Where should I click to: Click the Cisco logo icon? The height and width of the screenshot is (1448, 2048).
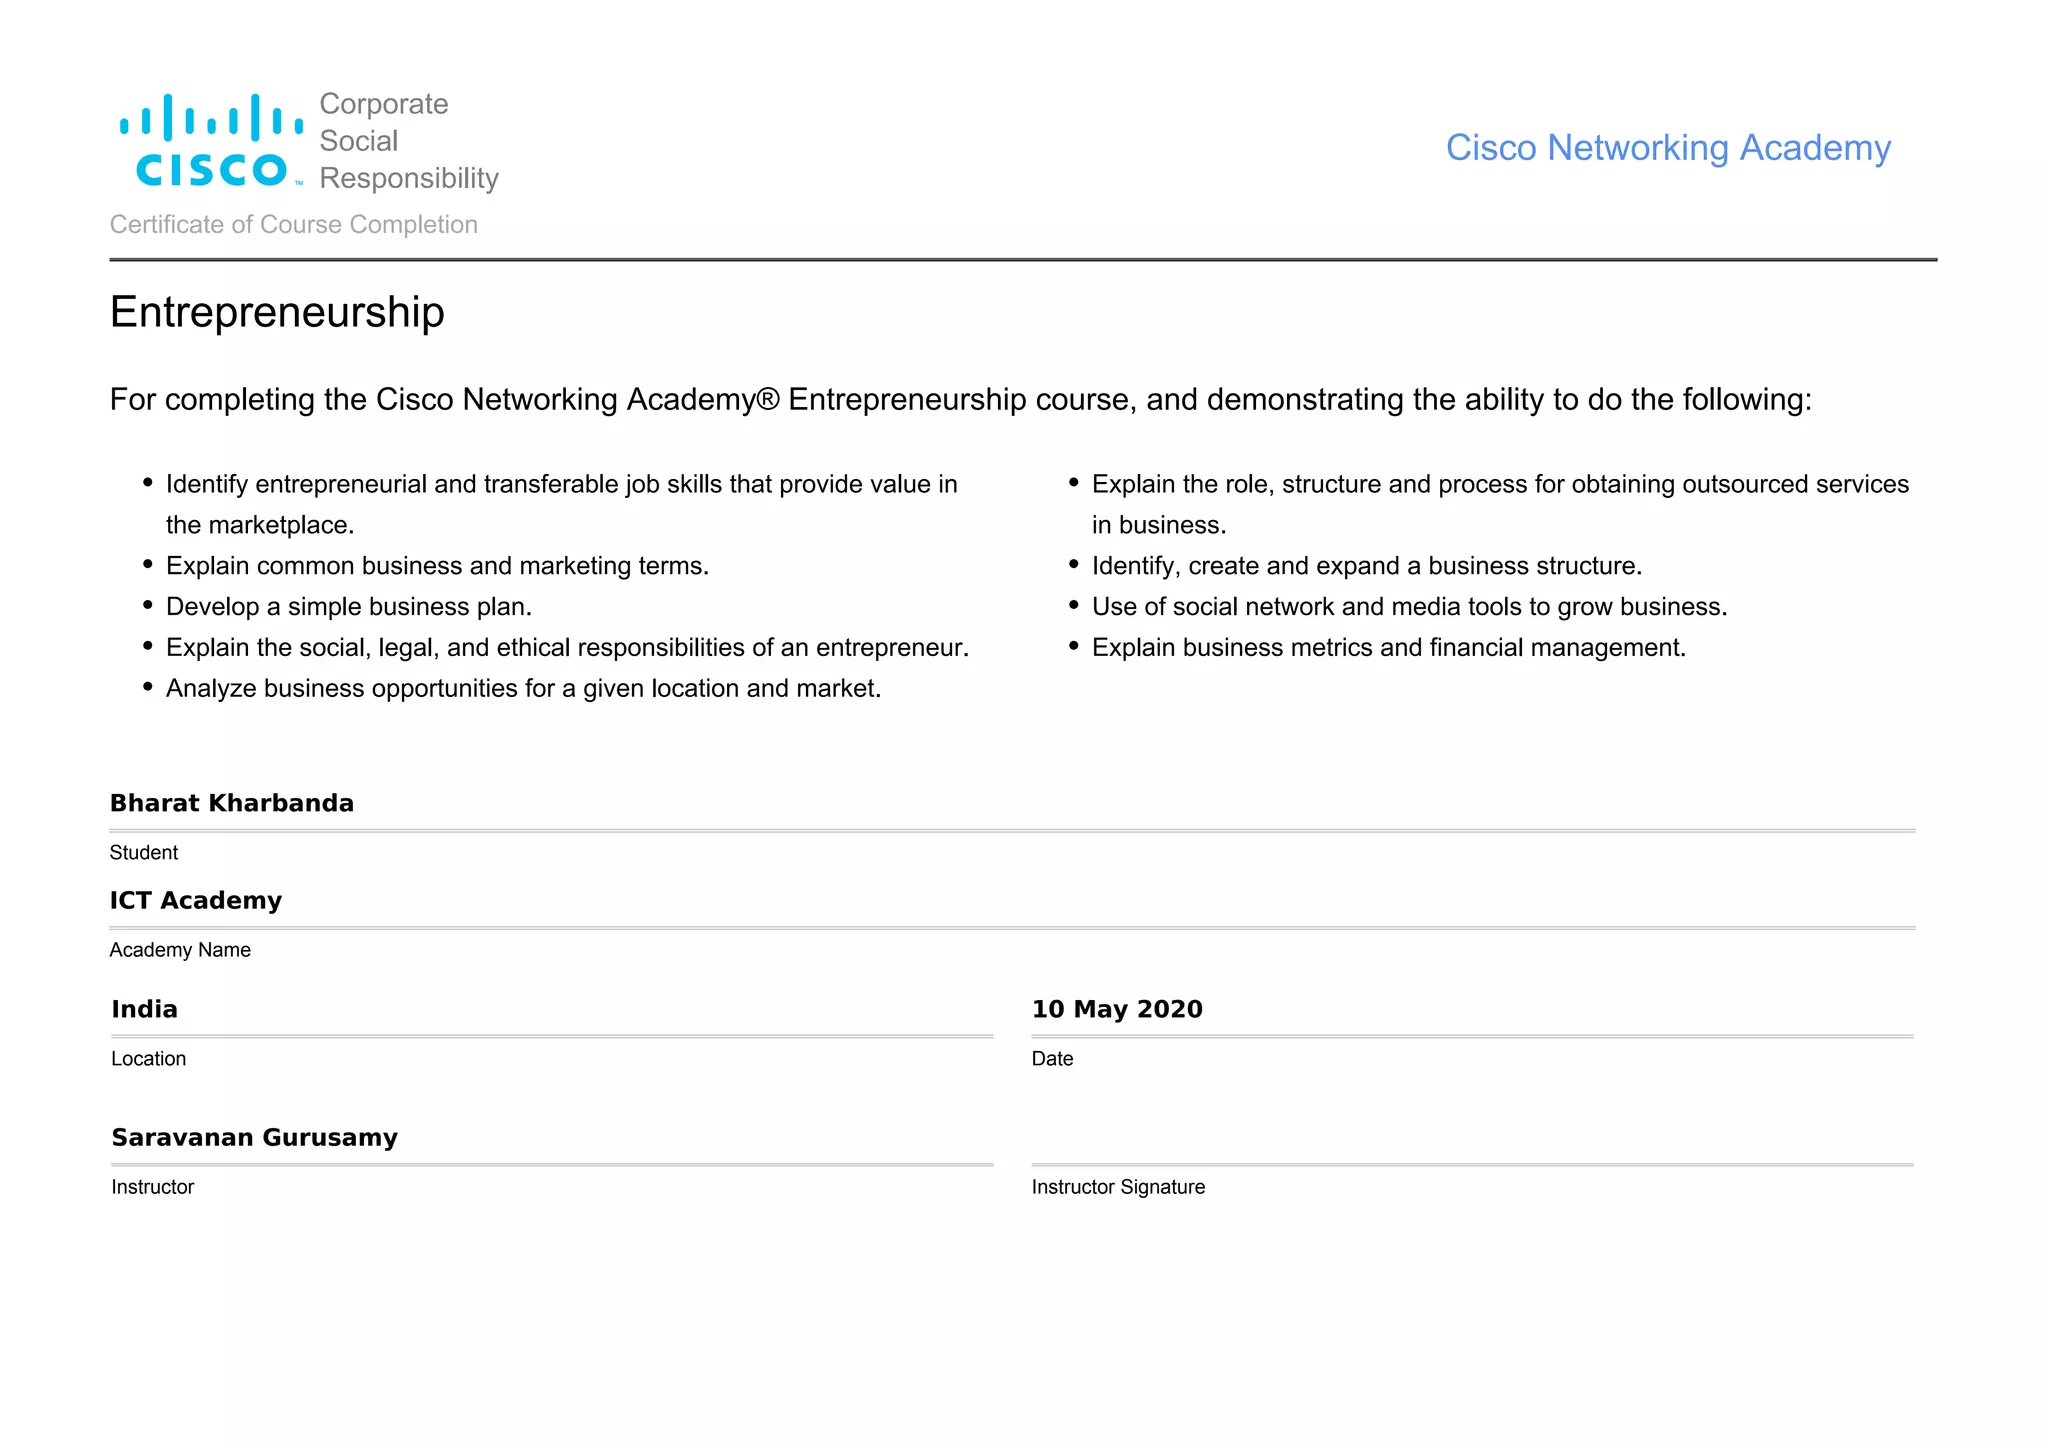click(x=211, y=140)
